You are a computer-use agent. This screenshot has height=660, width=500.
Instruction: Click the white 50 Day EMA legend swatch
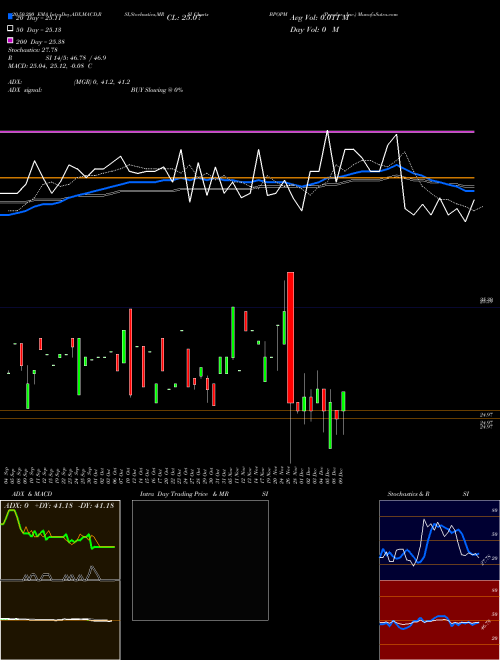[x=10, y=29]
